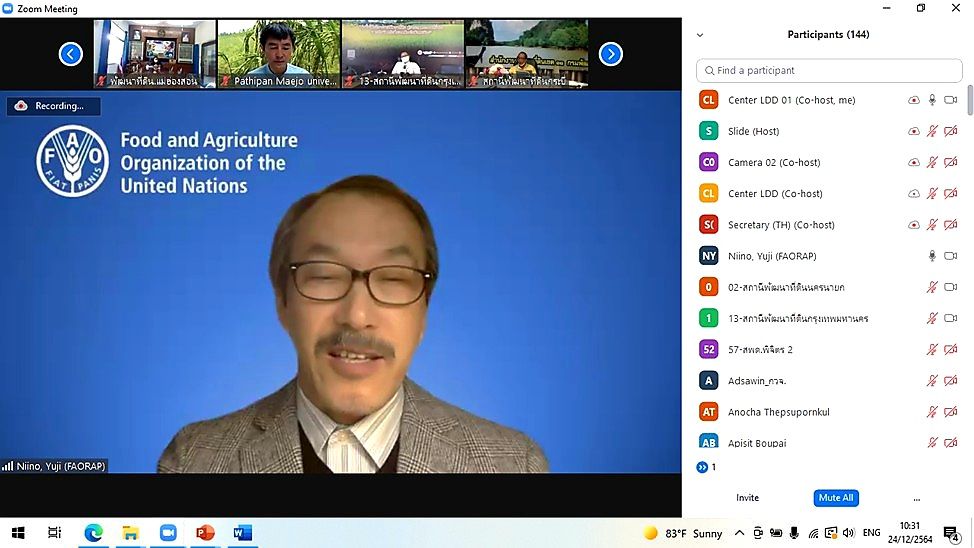Click video-off icon for Apisit Boupai
The height and width of the screenshot is (548, 974).
pos(950,442)
